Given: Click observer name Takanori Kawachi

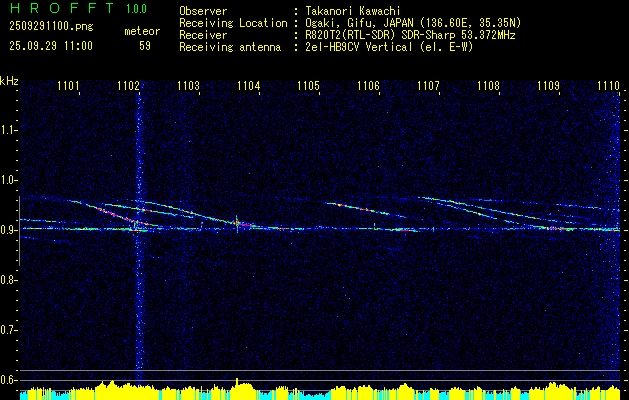Looking at the screenshot, I should (352, 11).
